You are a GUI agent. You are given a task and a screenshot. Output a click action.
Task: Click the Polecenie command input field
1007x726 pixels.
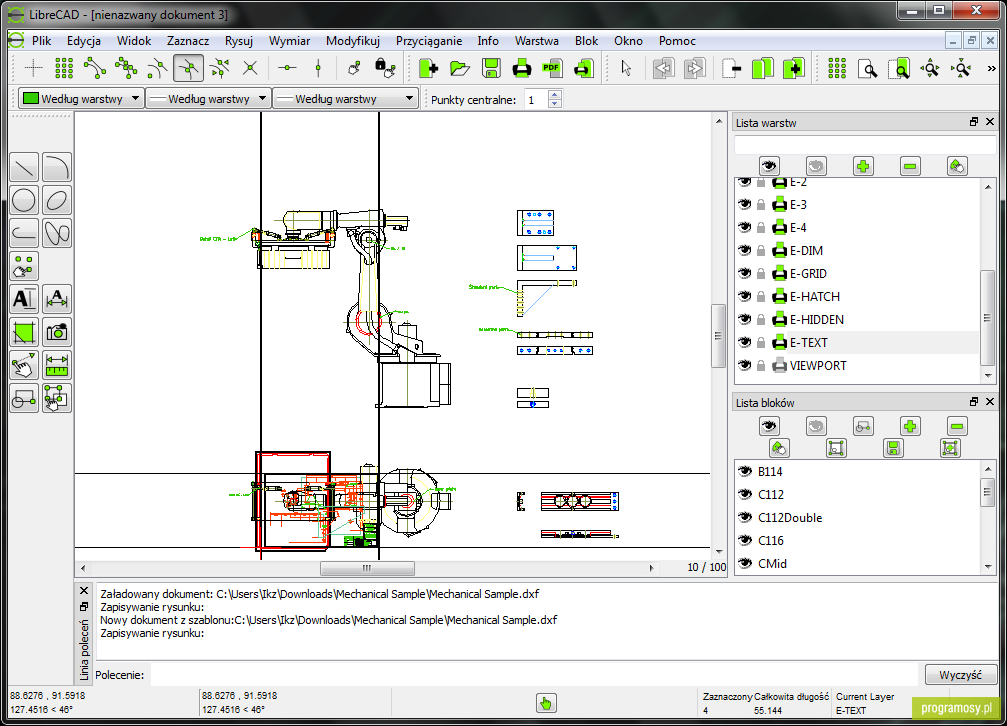click(535, 675)
